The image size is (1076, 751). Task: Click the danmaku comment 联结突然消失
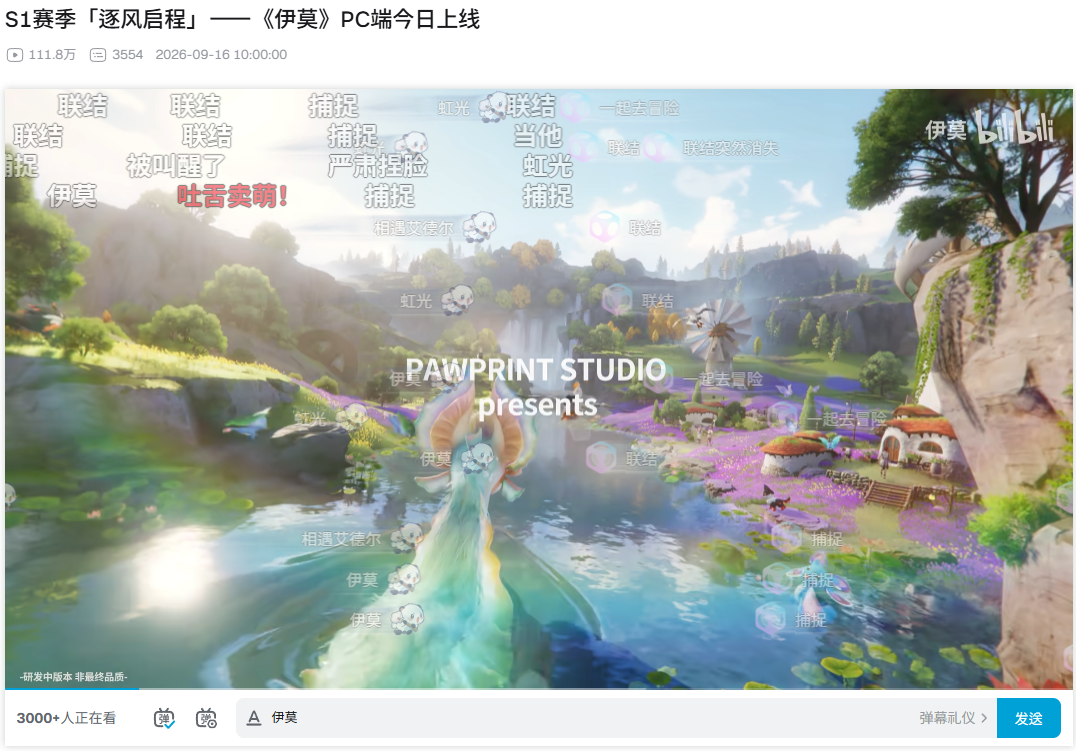(730, 148)
